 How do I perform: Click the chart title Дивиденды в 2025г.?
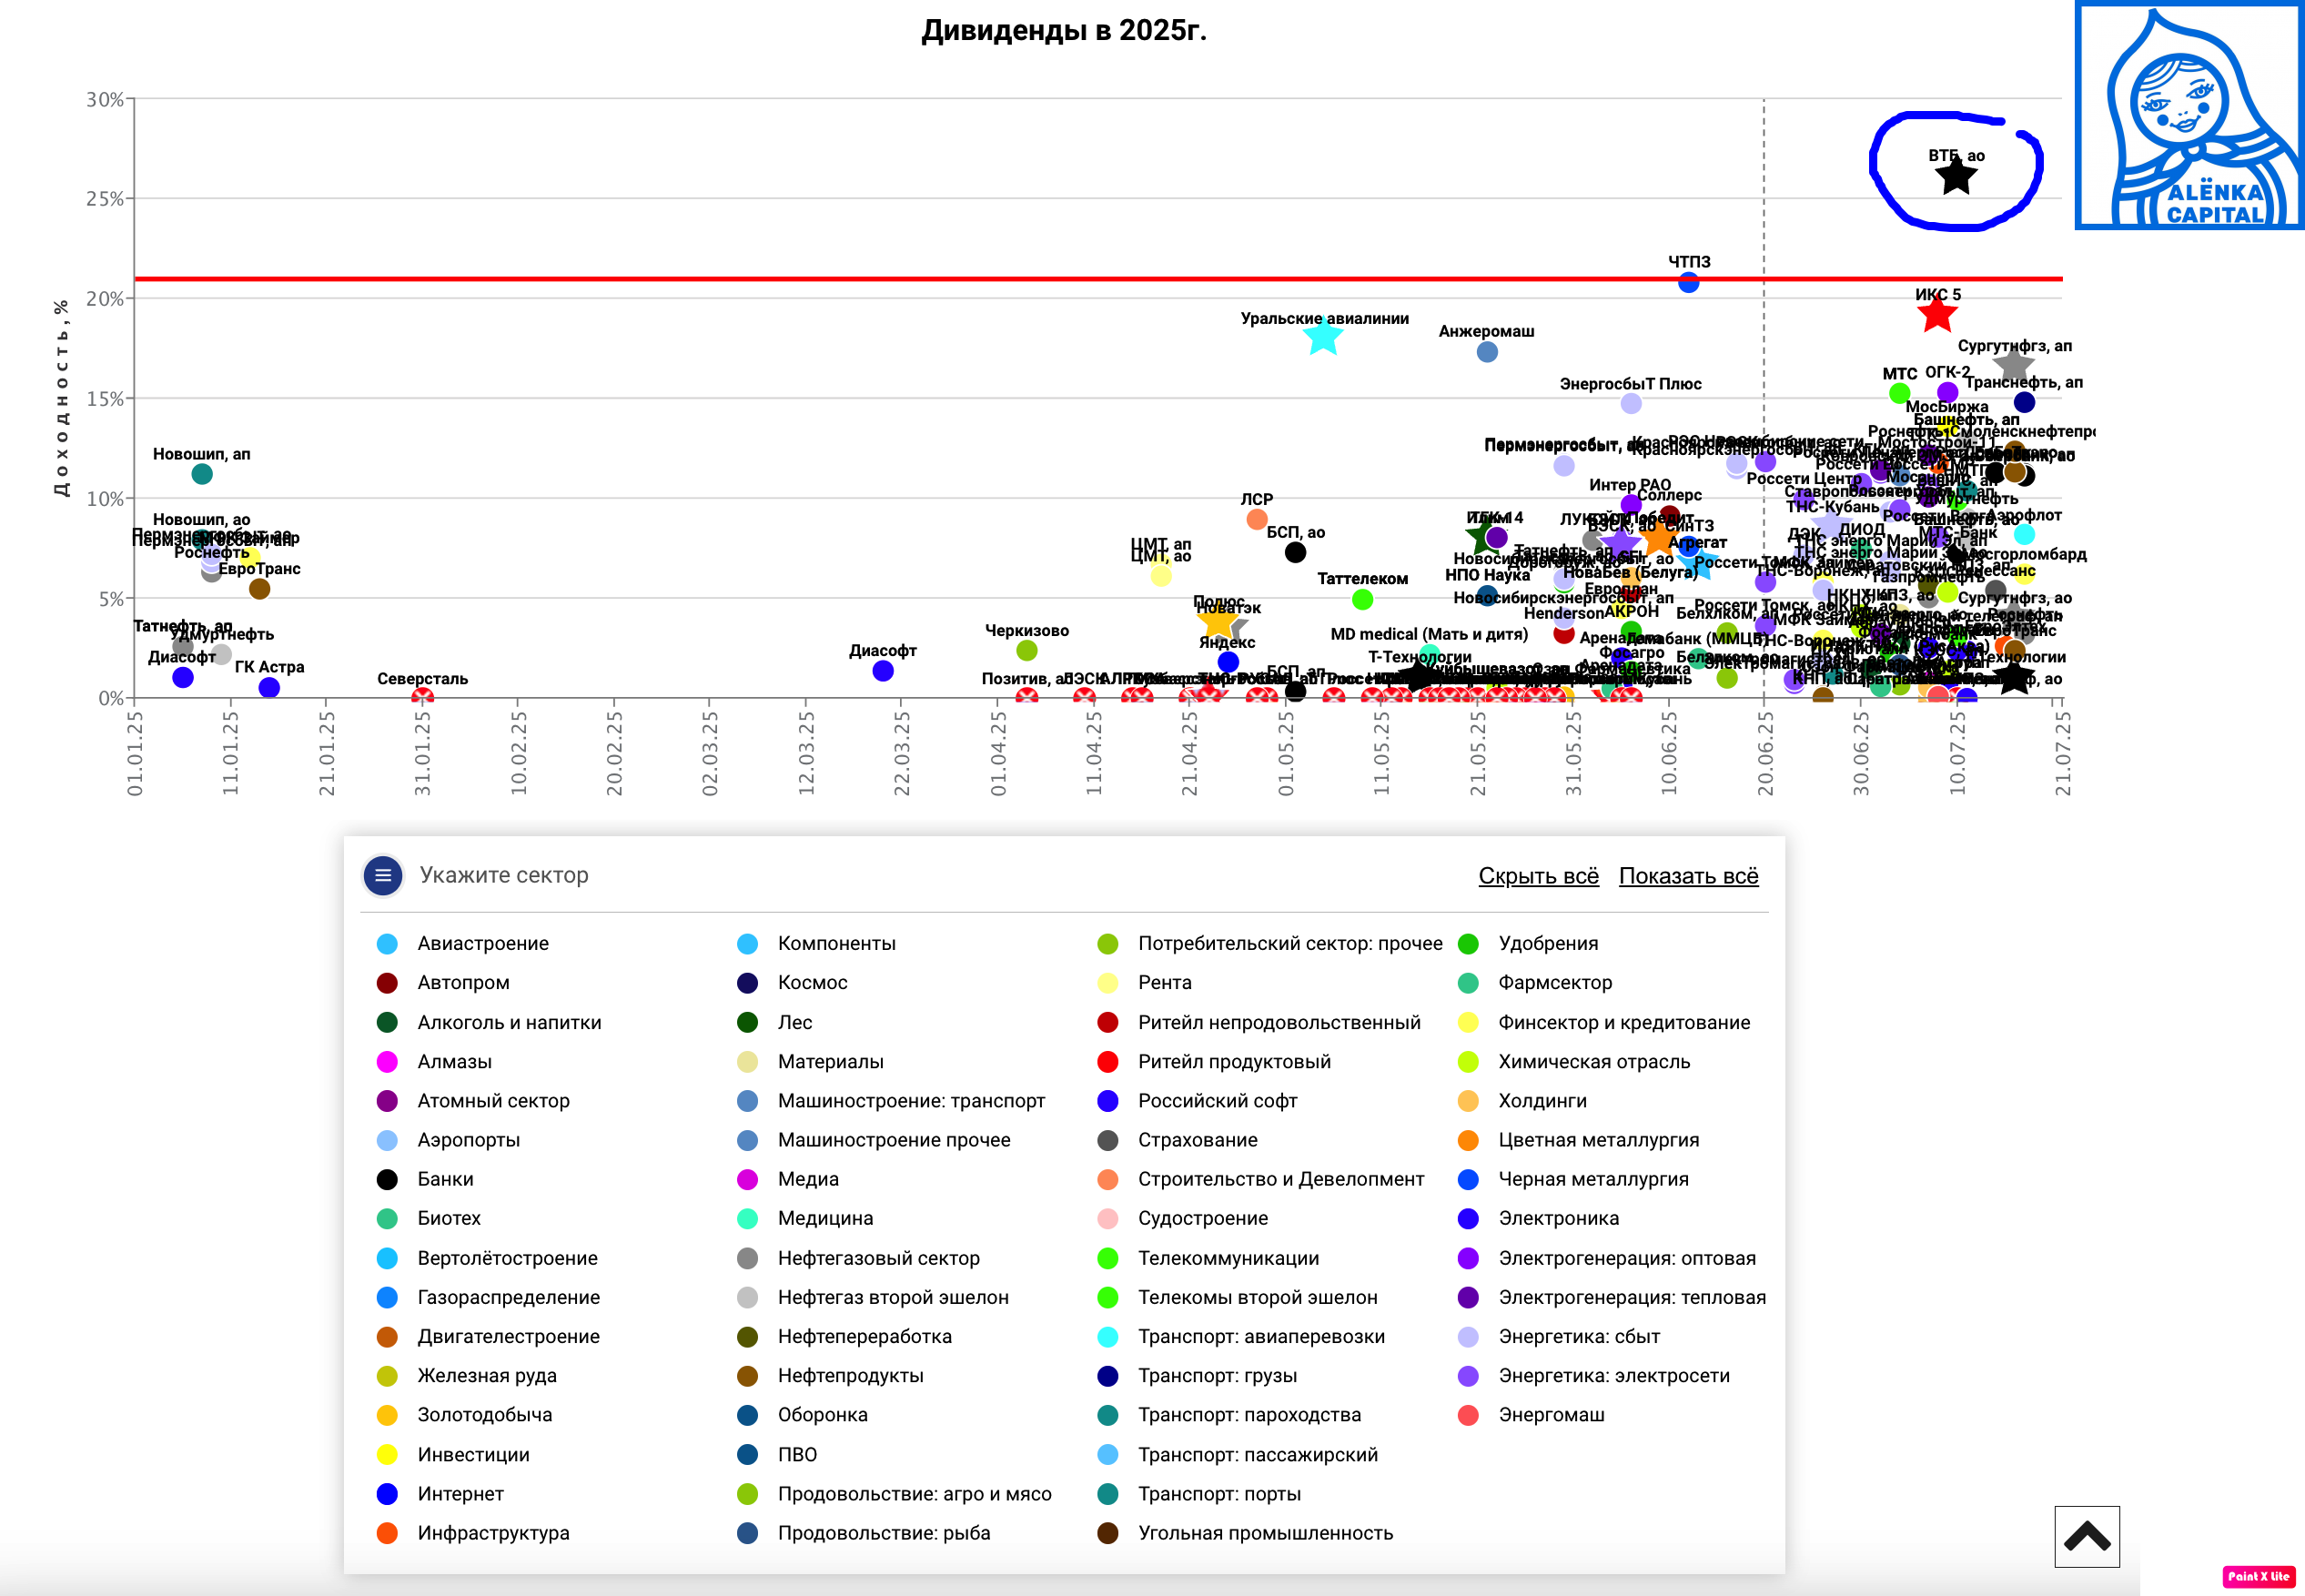[1064, 30]
